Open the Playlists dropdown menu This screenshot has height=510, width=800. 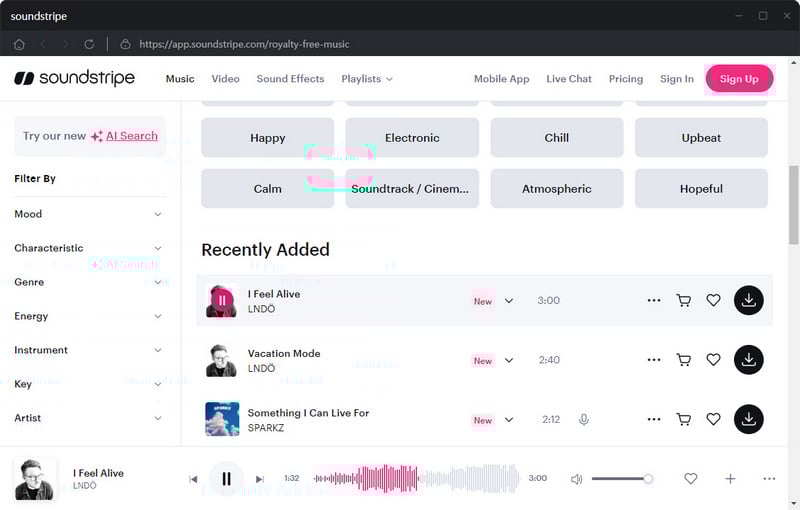point(367,79)
